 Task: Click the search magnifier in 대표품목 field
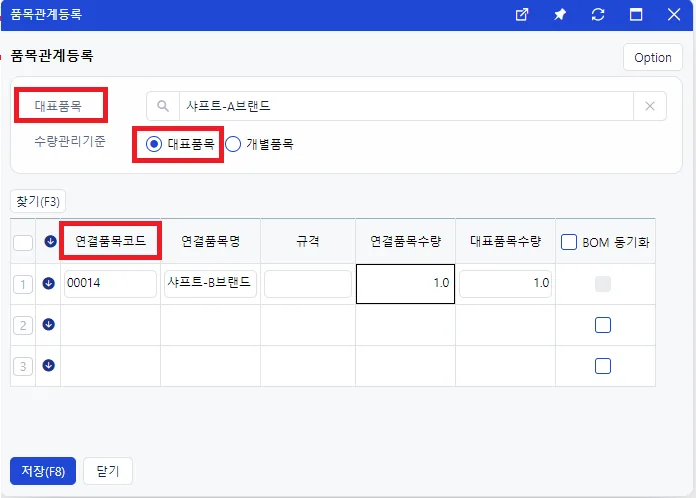(163, 106)
